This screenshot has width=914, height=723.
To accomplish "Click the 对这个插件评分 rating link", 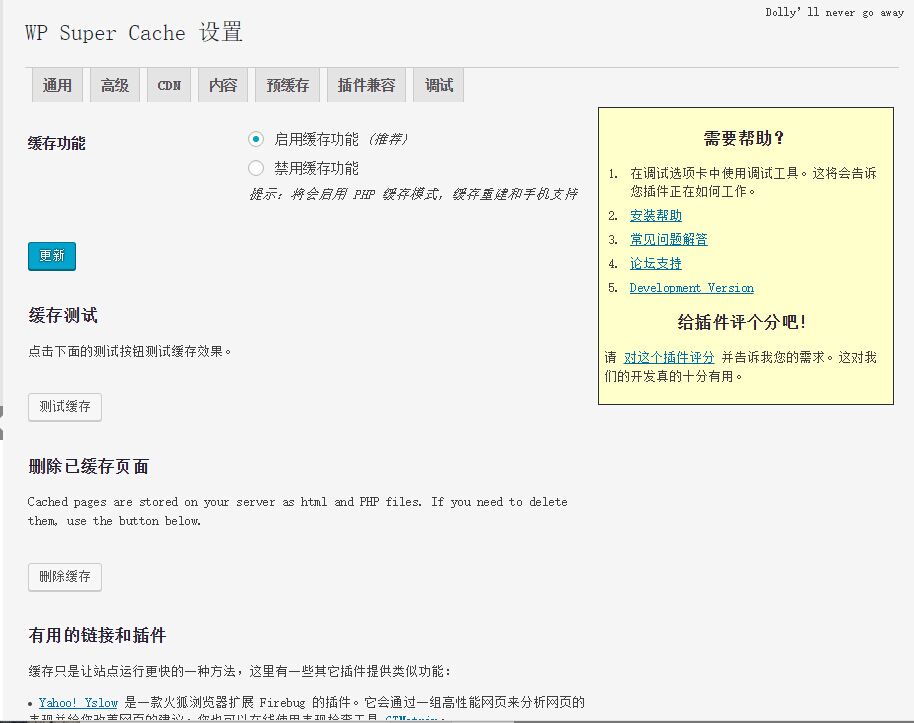I will (669, 357).
